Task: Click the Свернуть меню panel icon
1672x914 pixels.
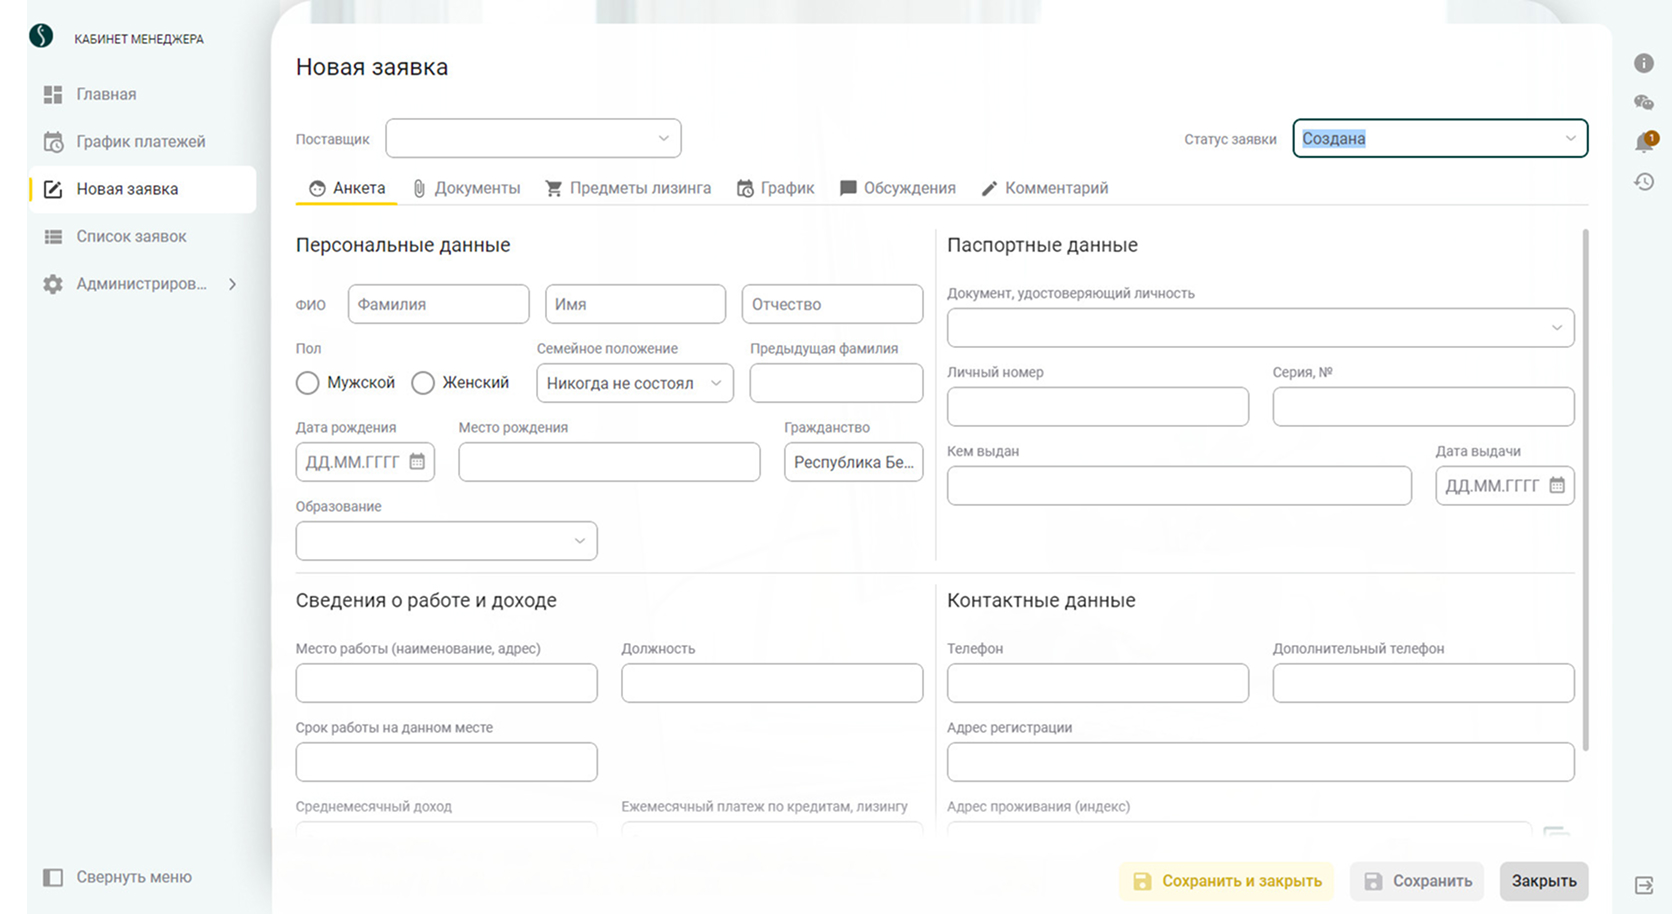Action: (53, 877)
